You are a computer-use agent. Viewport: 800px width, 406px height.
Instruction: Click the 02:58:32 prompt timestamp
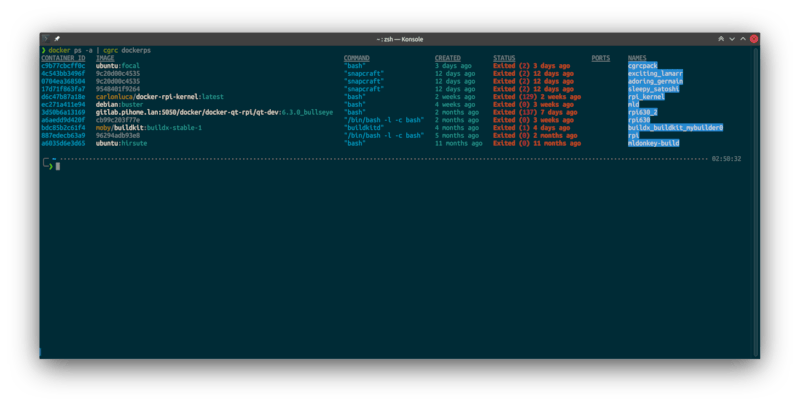tap(727, 159)
